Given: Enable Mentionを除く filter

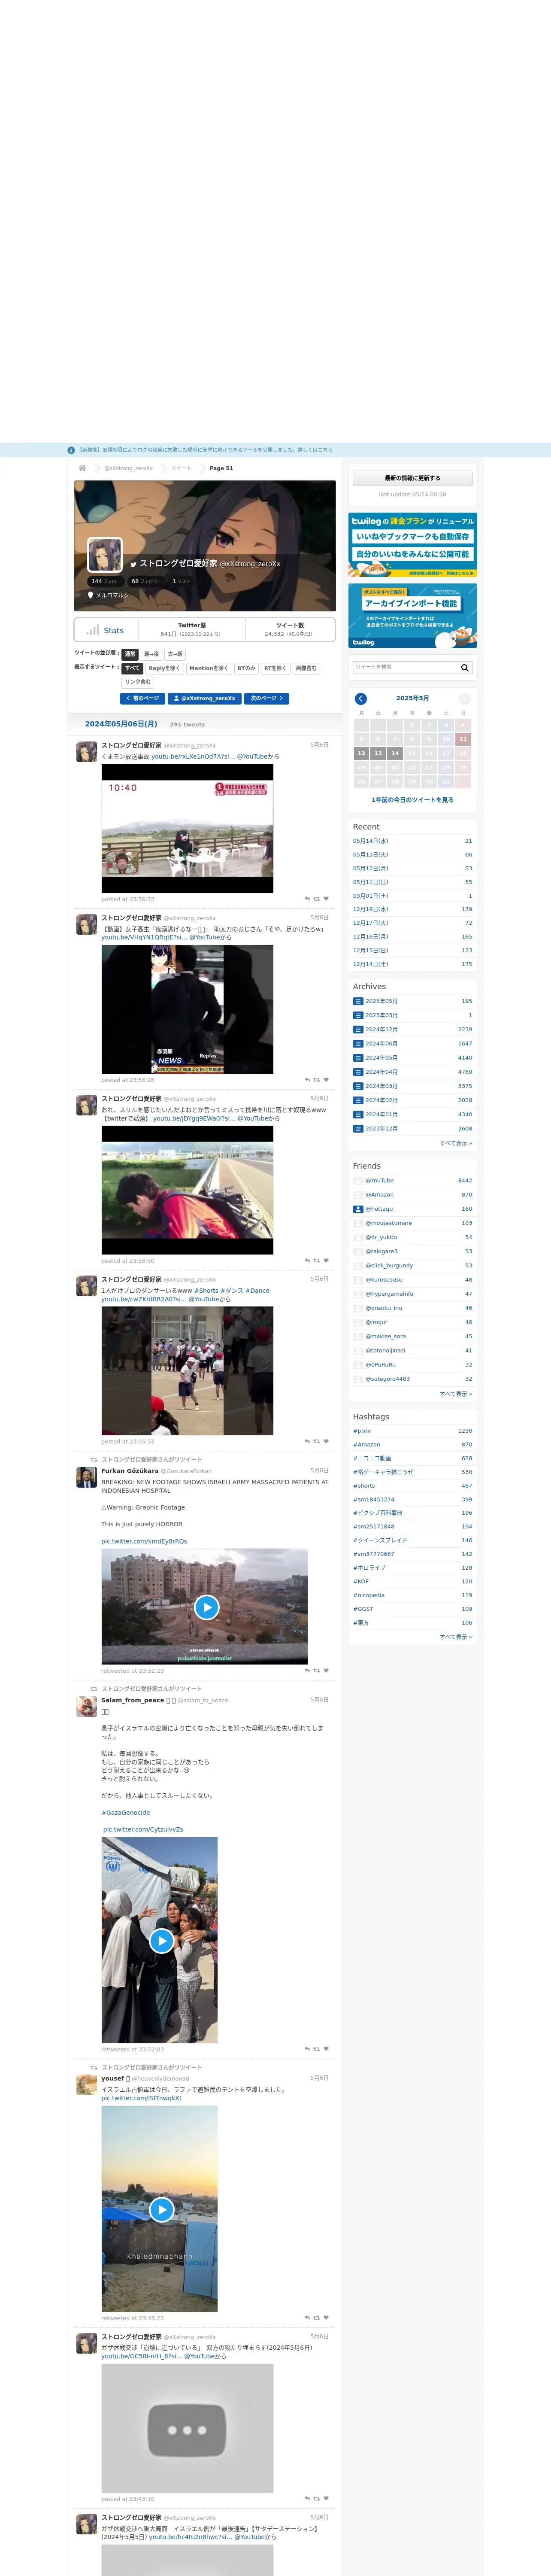Looking at the screenshot, I should (208, 668).
